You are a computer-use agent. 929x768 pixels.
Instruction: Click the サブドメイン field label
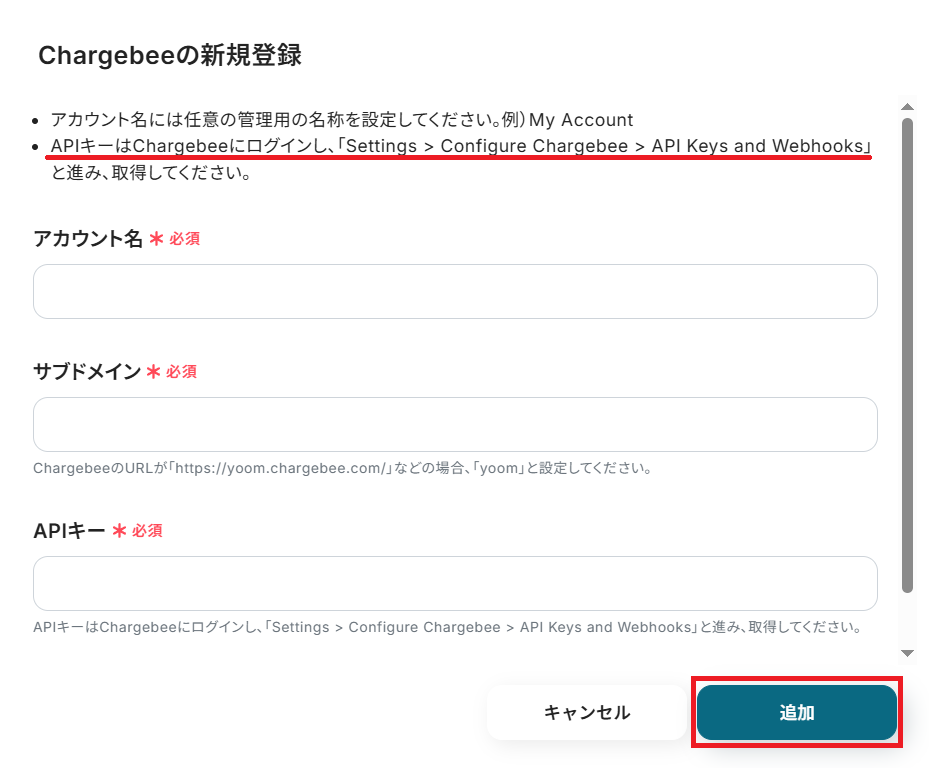87,372
